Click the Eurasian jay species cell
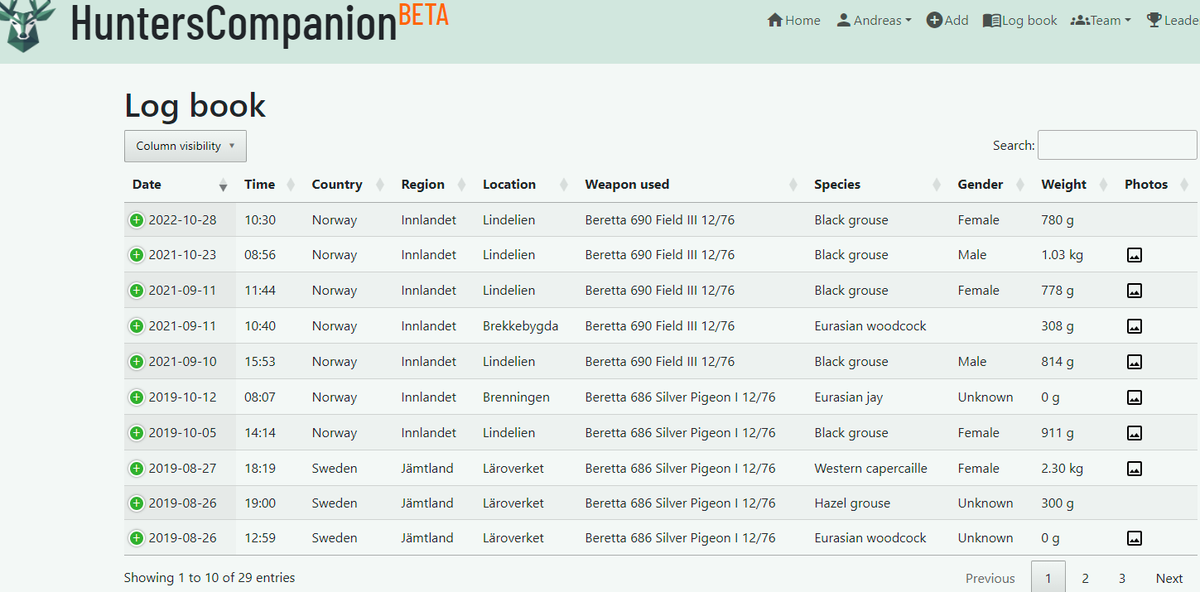The image size is (1200, 592). tap(848, 397)
